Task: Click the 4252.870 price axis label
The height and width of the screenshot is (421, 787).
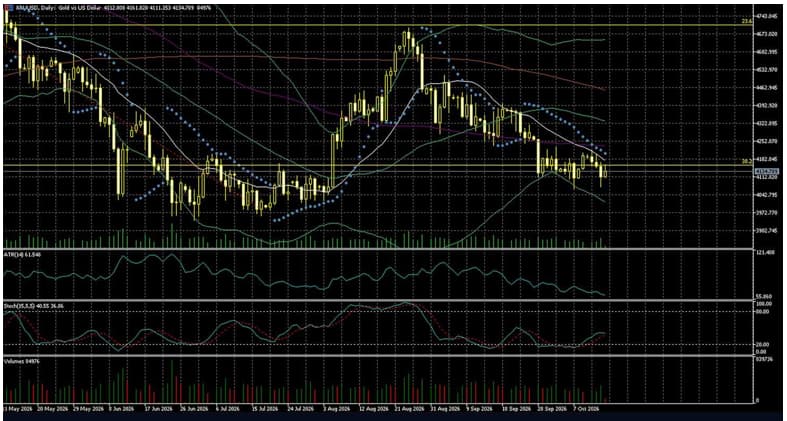Action: [767, 142]
